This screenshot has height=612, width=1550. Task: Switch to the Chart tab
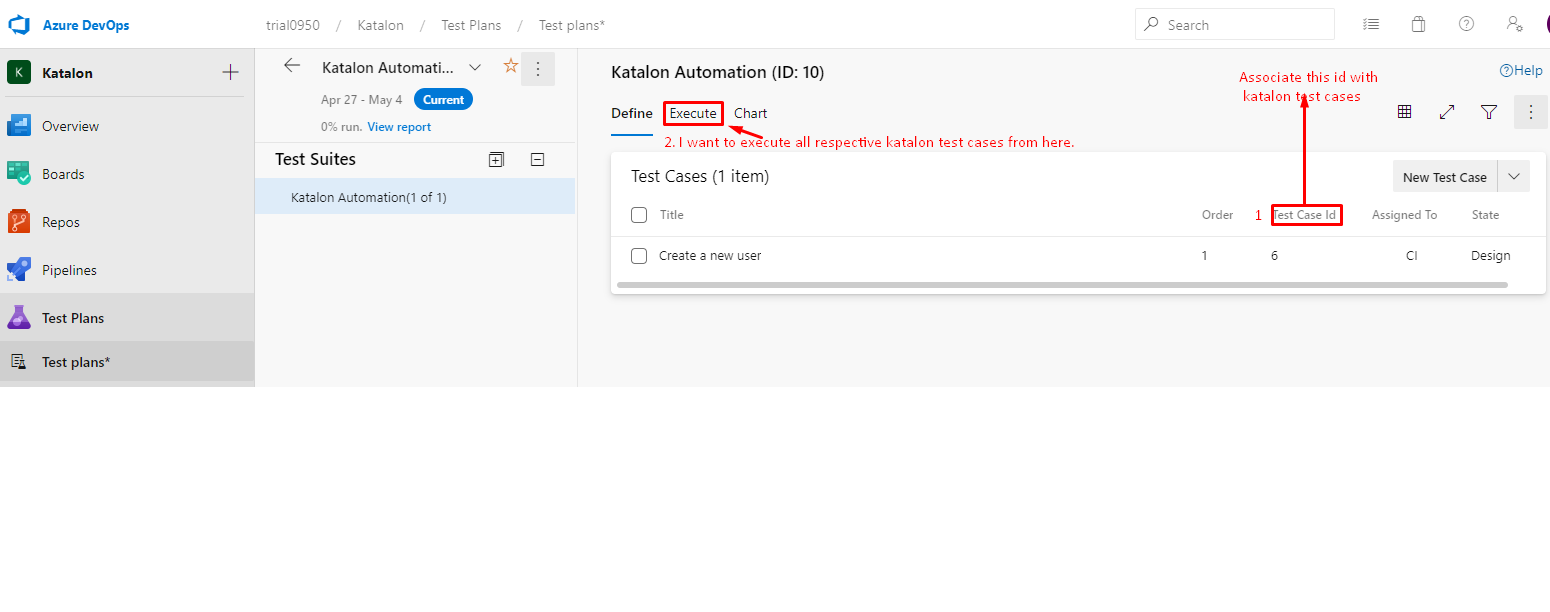click(x=750, y=113)
